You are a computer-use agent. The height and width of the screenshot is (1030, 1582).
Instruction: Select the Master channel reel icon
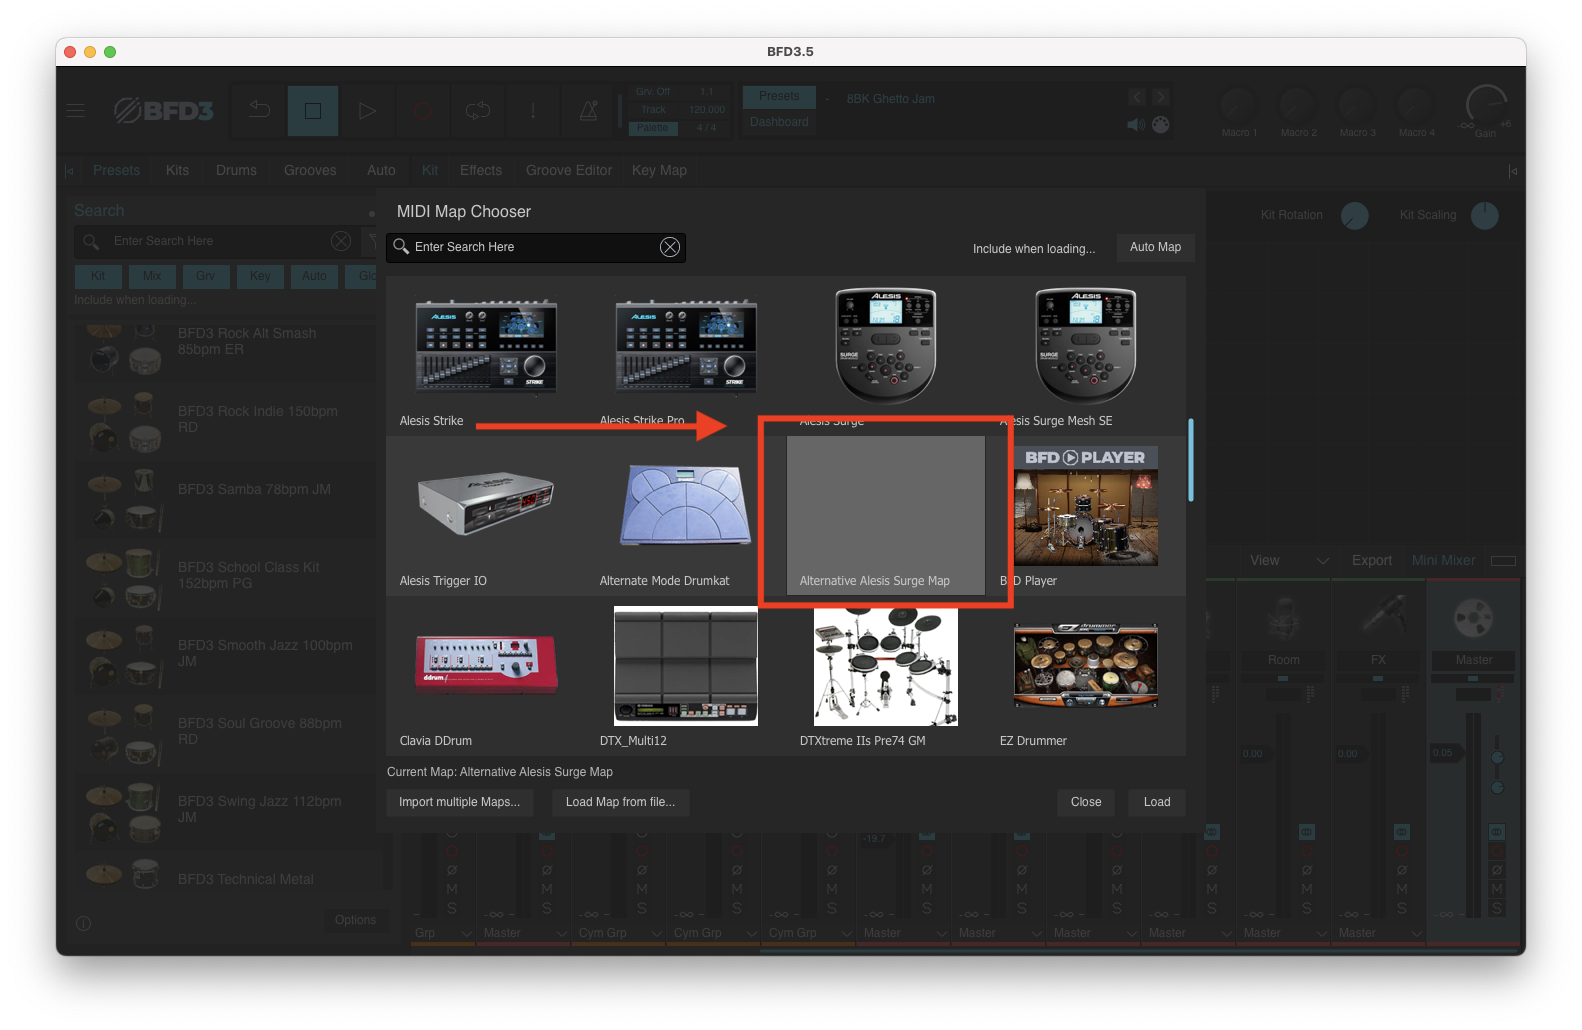1474,618
